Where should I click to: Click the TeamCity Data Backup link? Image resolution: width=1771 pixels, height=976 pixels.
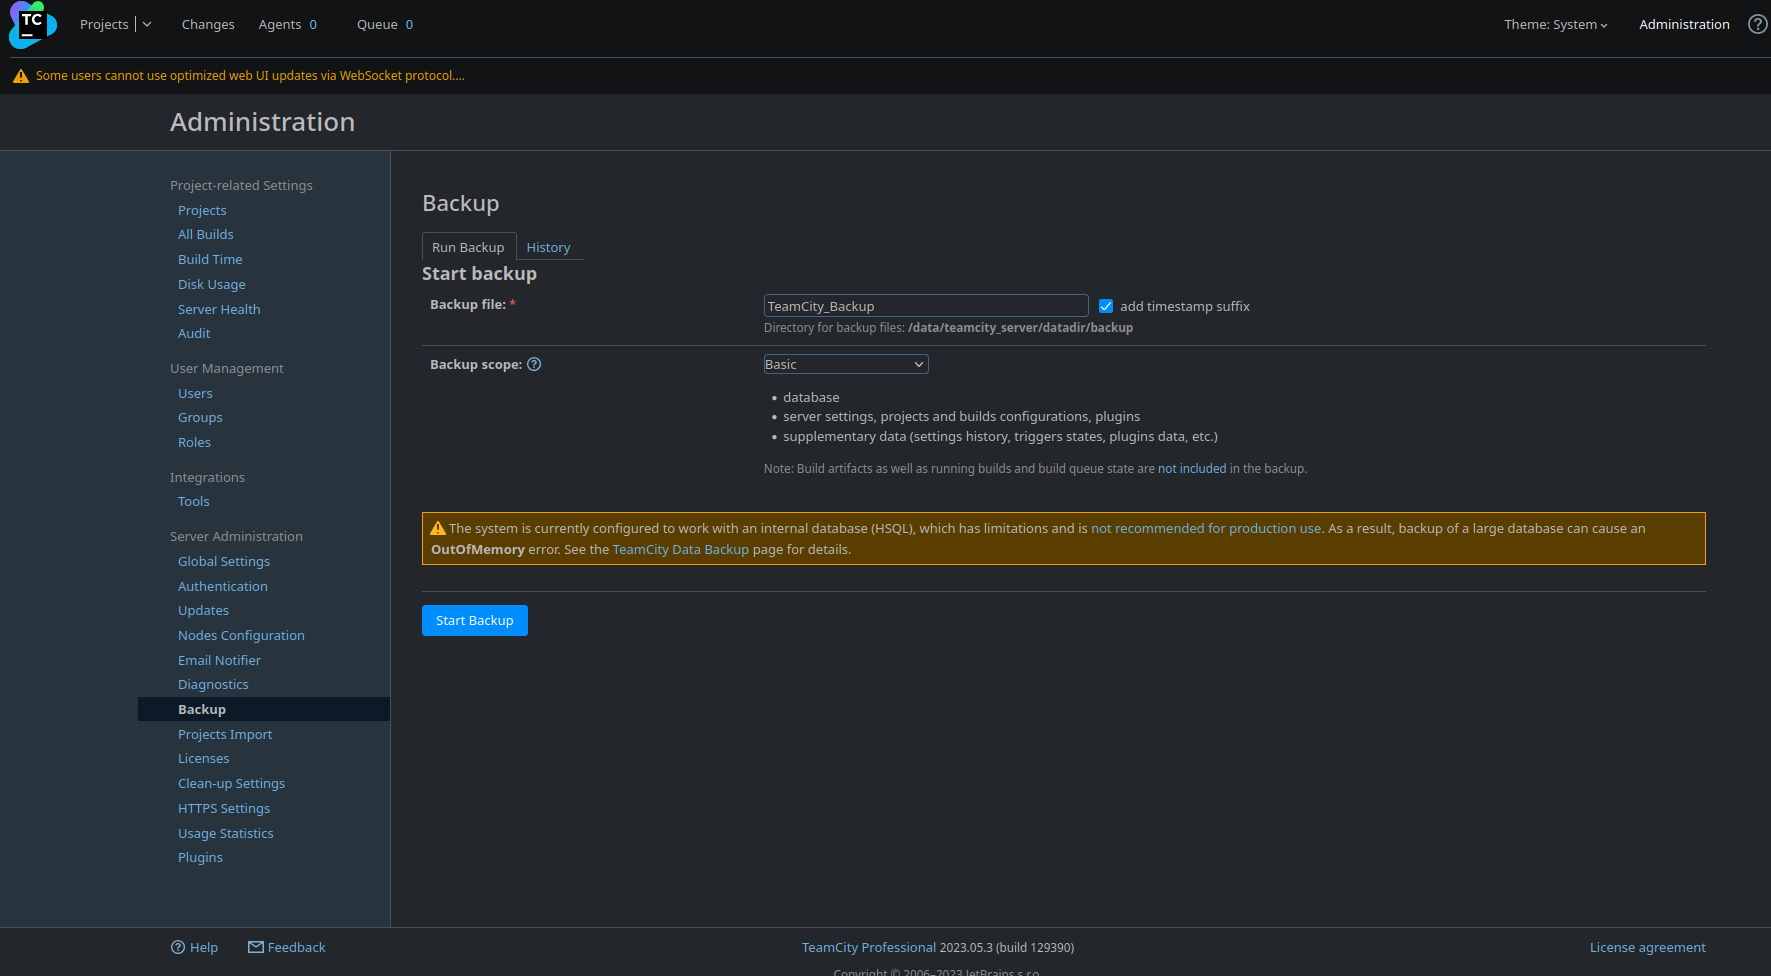[680, 549]
